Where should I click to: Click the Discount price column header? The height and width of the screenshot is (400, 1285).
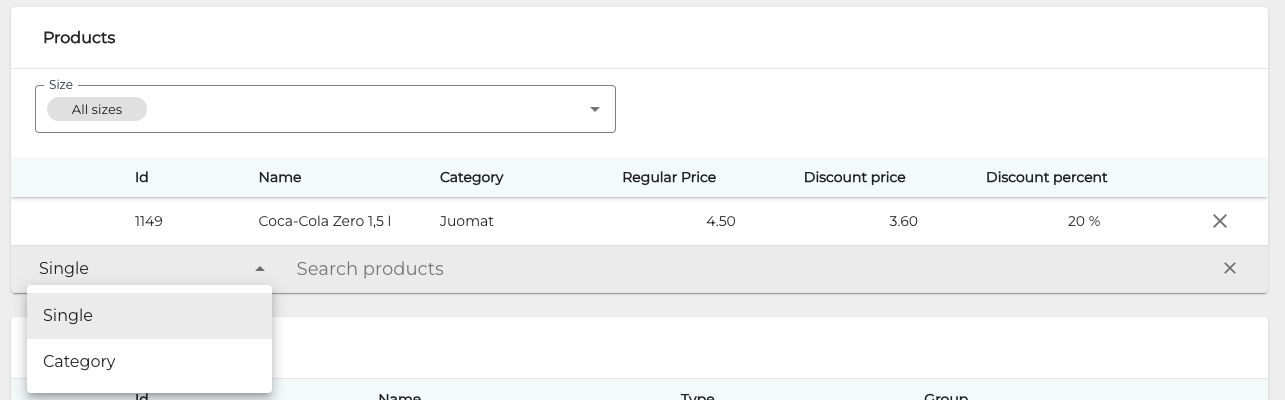tap(854, 177)
